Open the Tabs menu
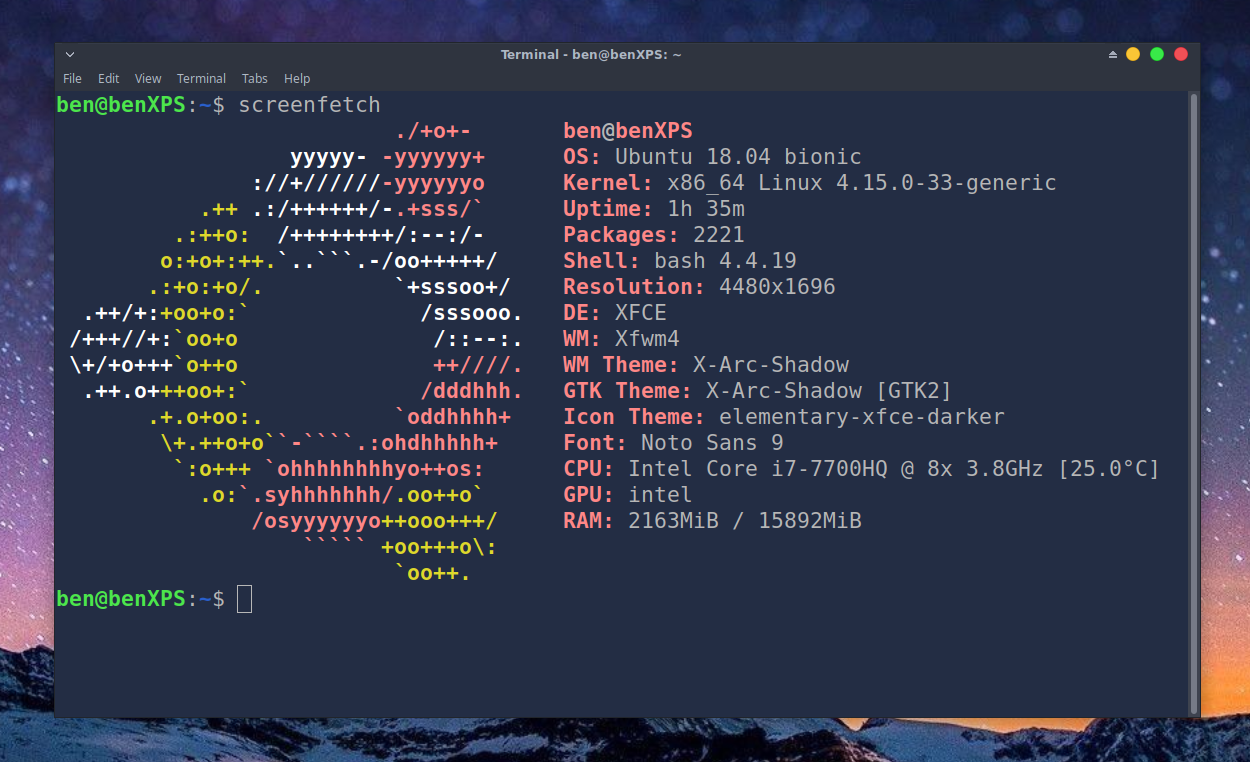This screenshot has height=762, width=1250. pos(255,78)
